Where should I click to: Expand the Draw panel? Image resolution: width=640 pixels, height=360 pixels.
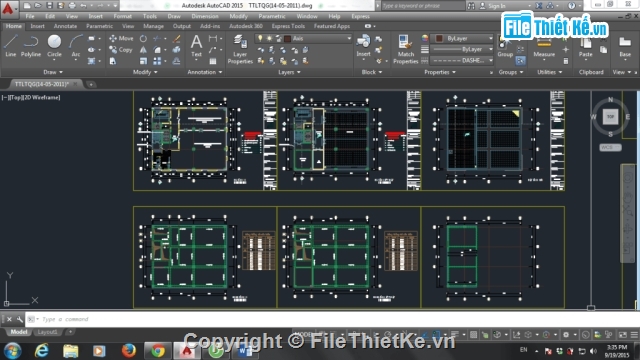click(53, 72)
